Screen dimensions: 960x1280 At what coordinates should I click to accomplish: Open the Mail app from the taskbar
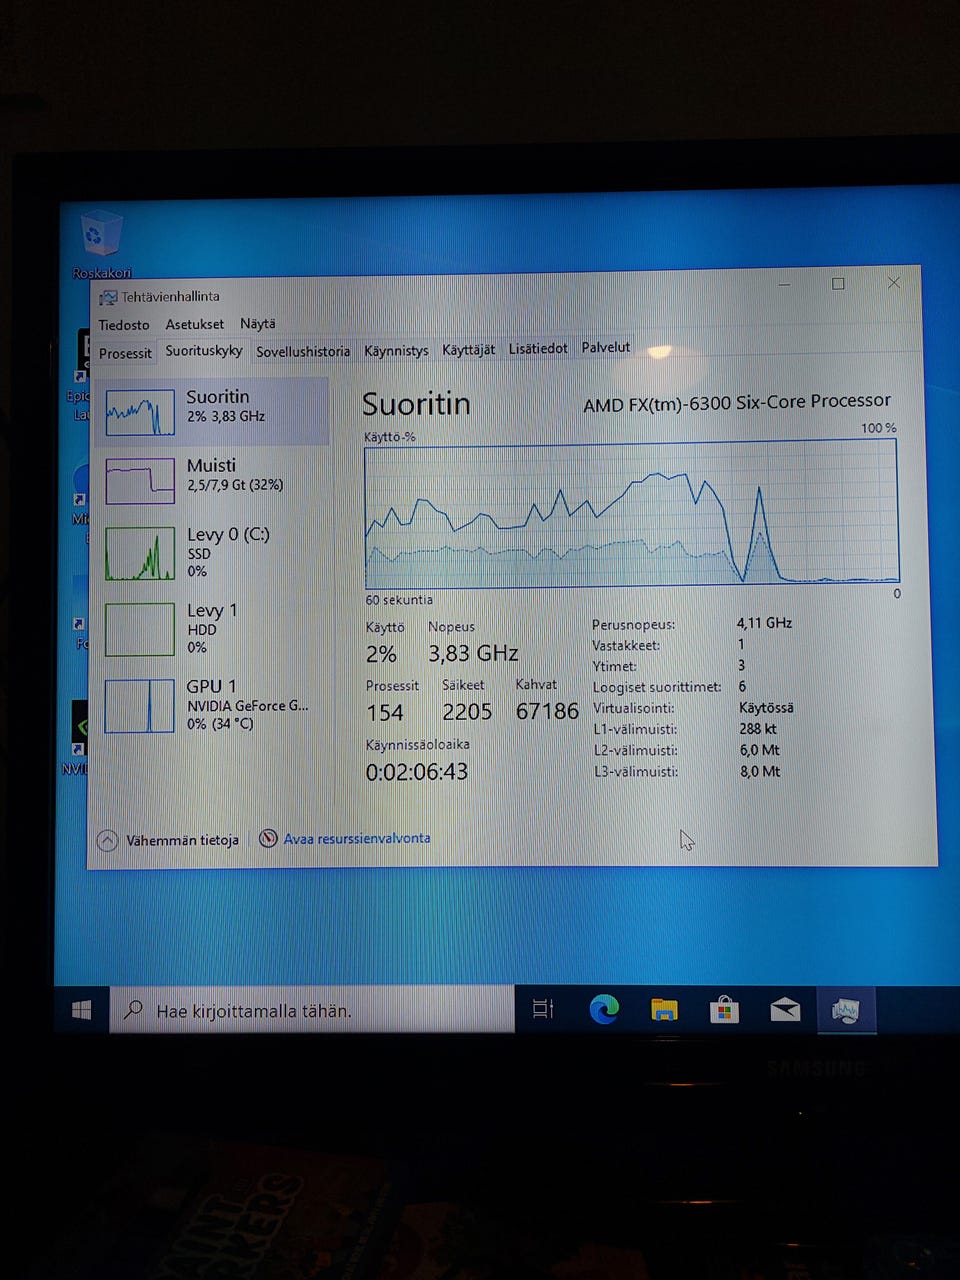click(785, 1010)
